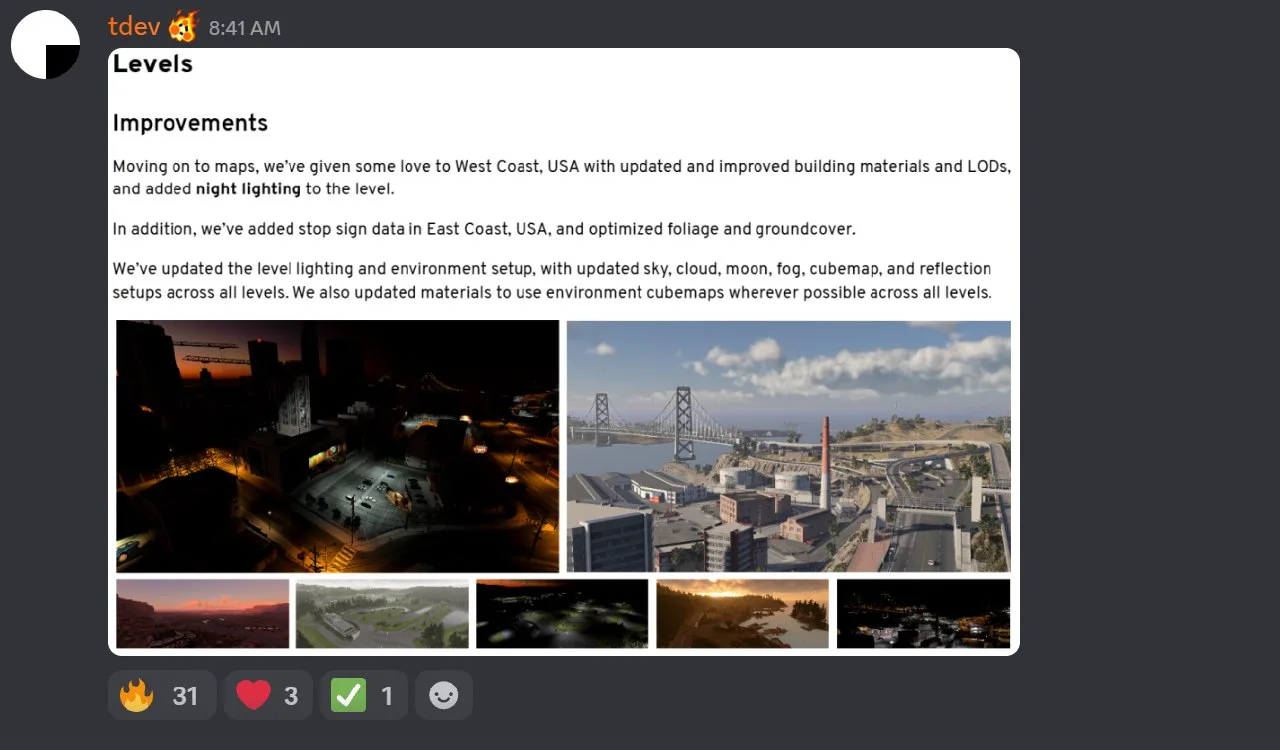Click the tdev username
Image resolution: width=1280 pixels, height=750 pixels.
pyautogui.click(x=133, y=27)
